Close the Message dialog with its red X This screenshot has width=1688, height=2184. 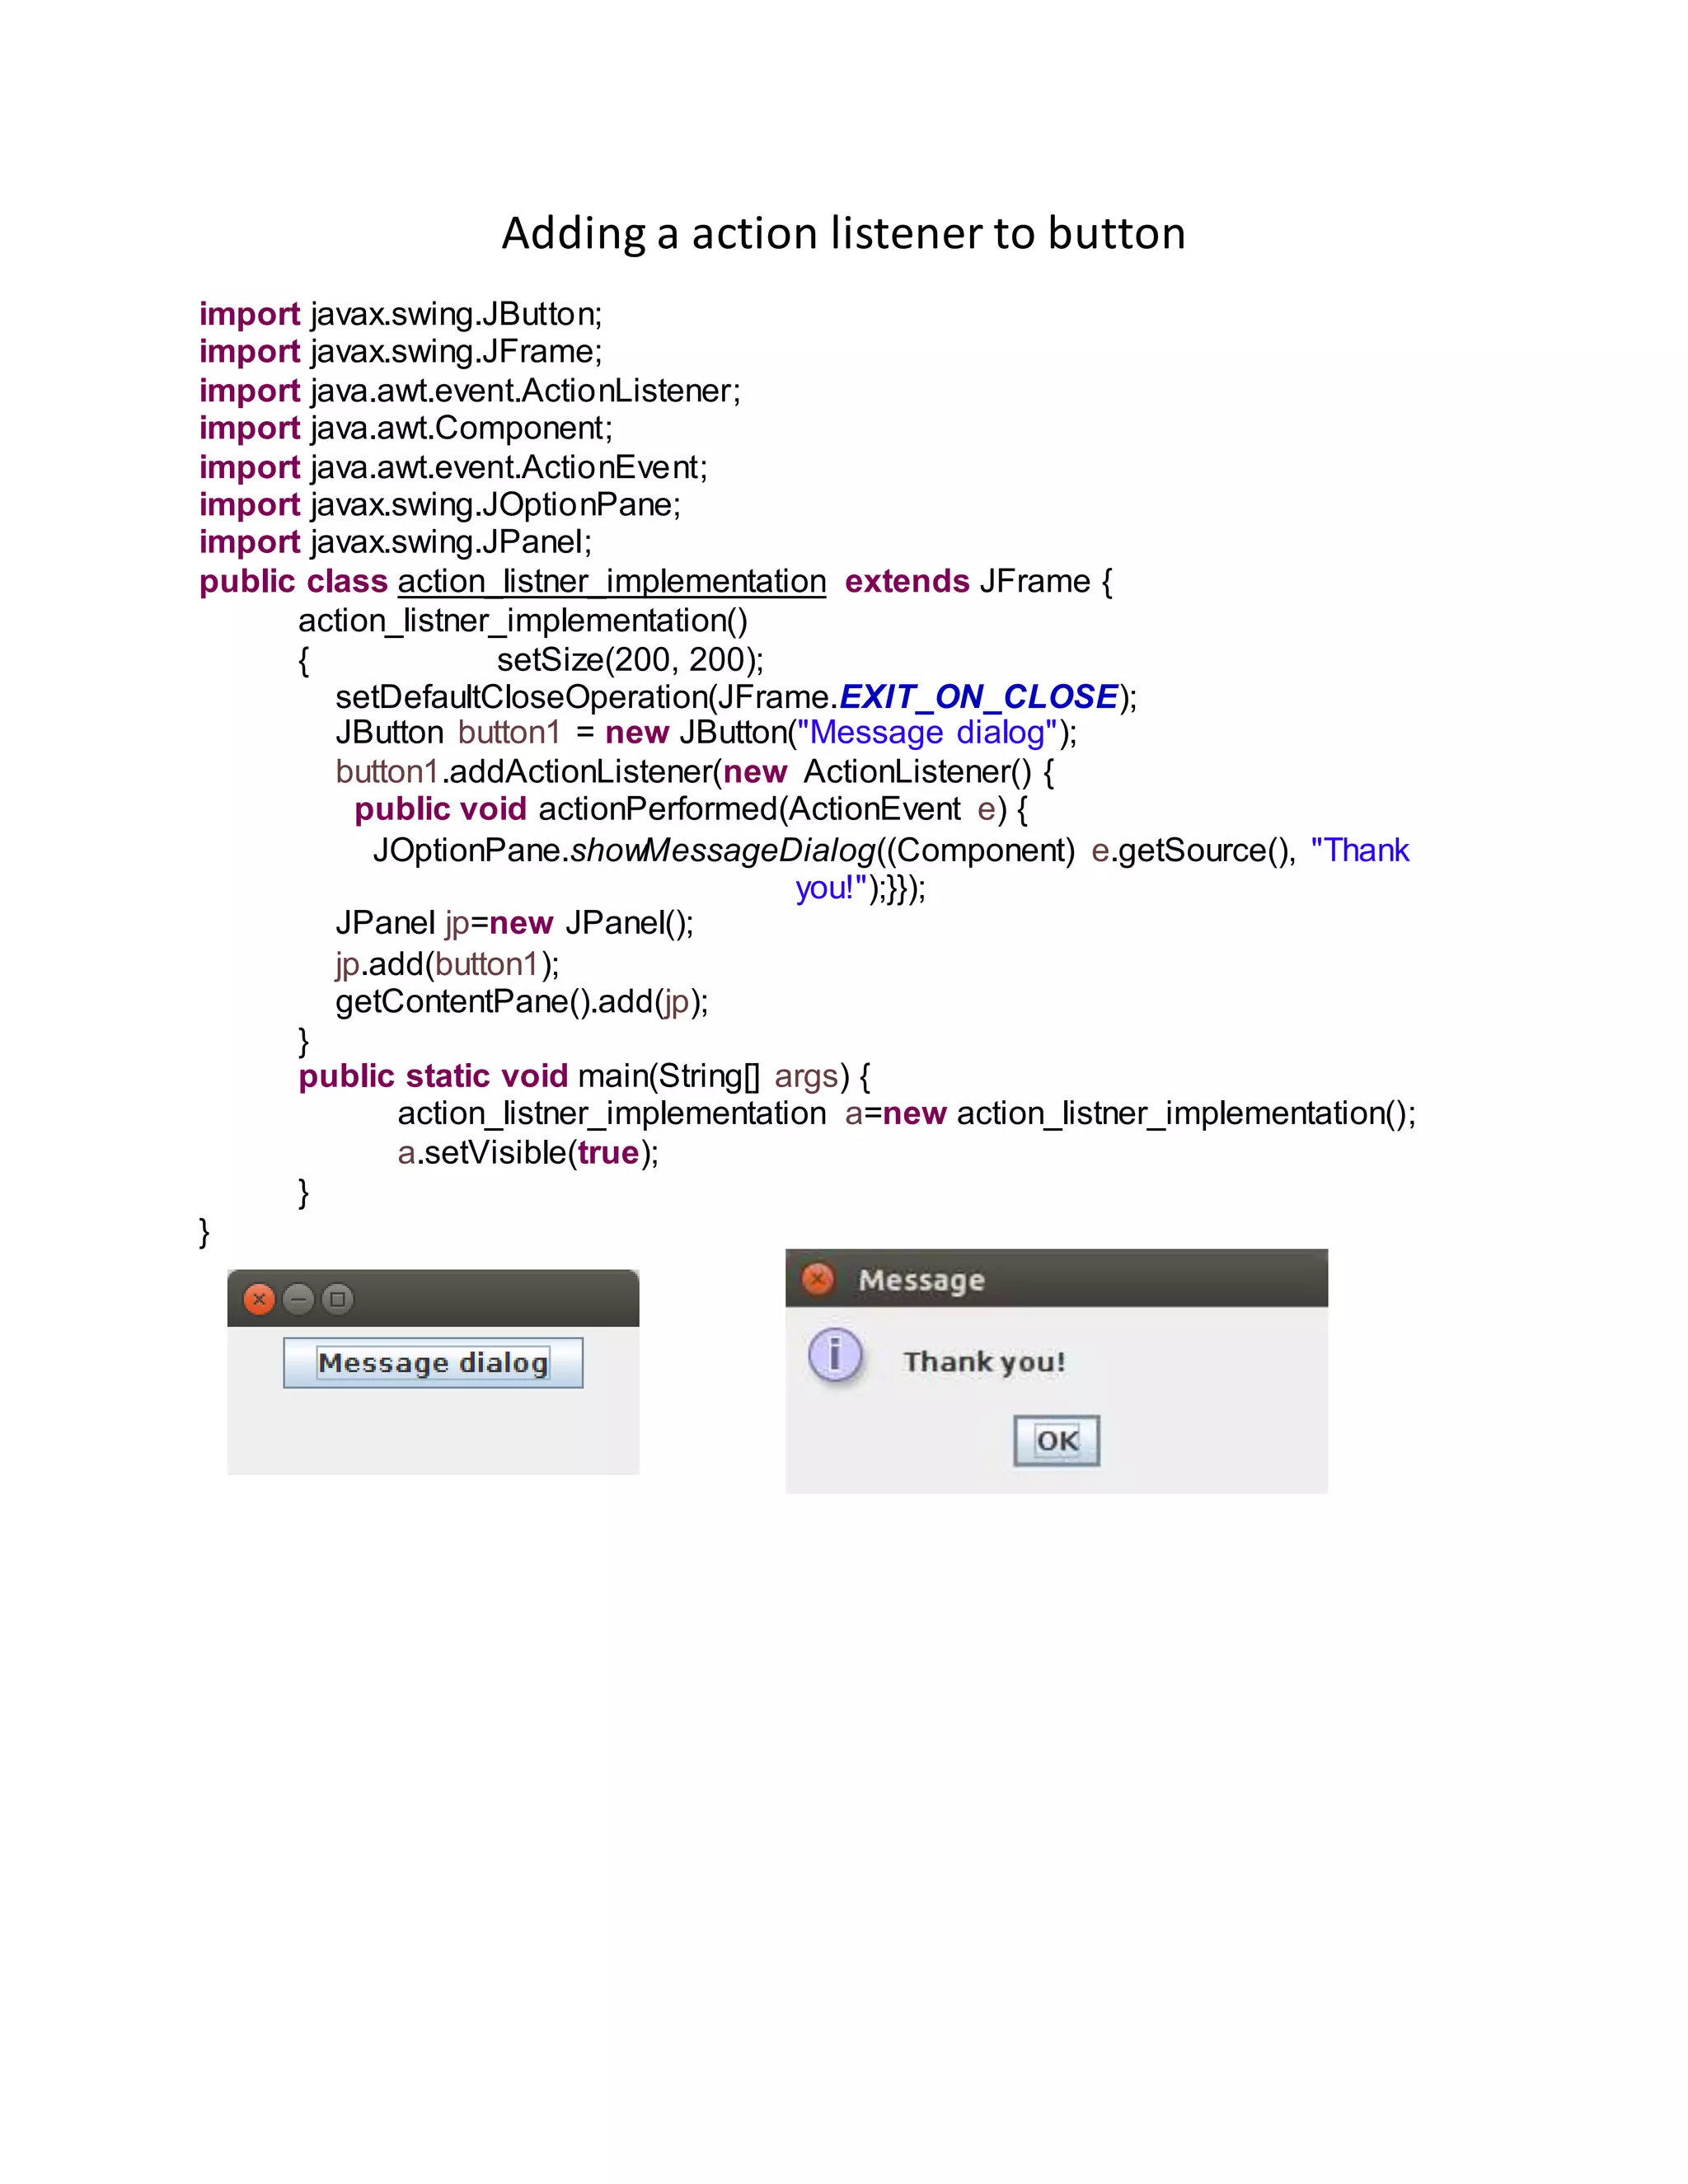point(818,1278)
